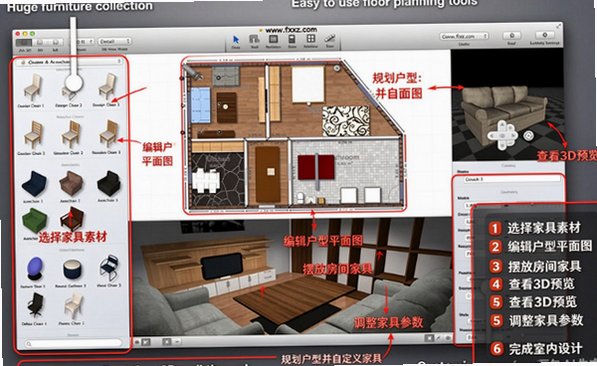The height and width of the screenshot is (366, 597).
Task: Click the round orbit button beside navigation pad
Action: coord(528,135)
